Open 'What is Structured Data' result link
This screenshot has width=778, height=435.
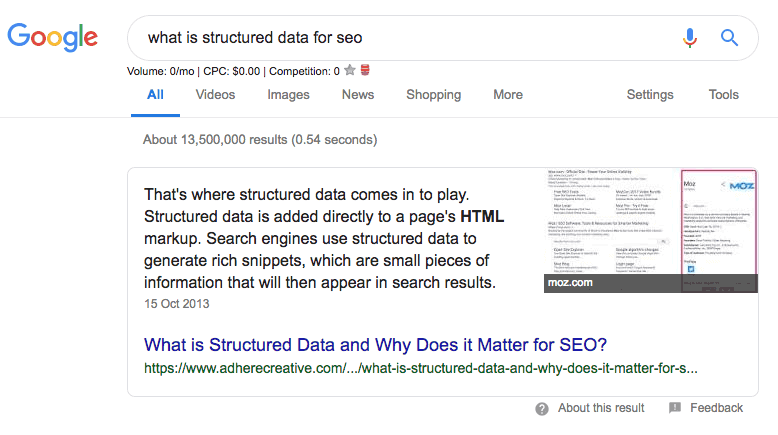pos(375,344)
